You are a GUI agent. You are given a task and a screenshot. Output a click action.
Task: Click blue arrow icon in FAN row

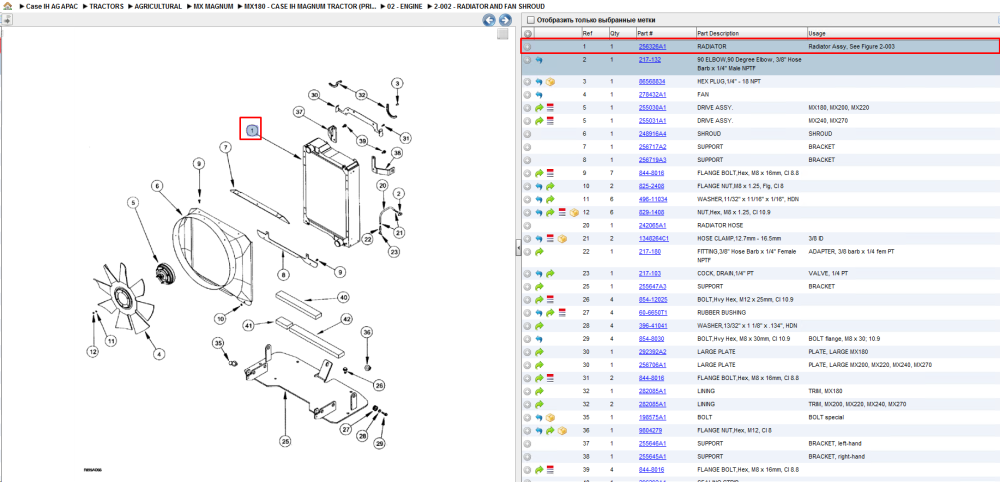(539, 94)
